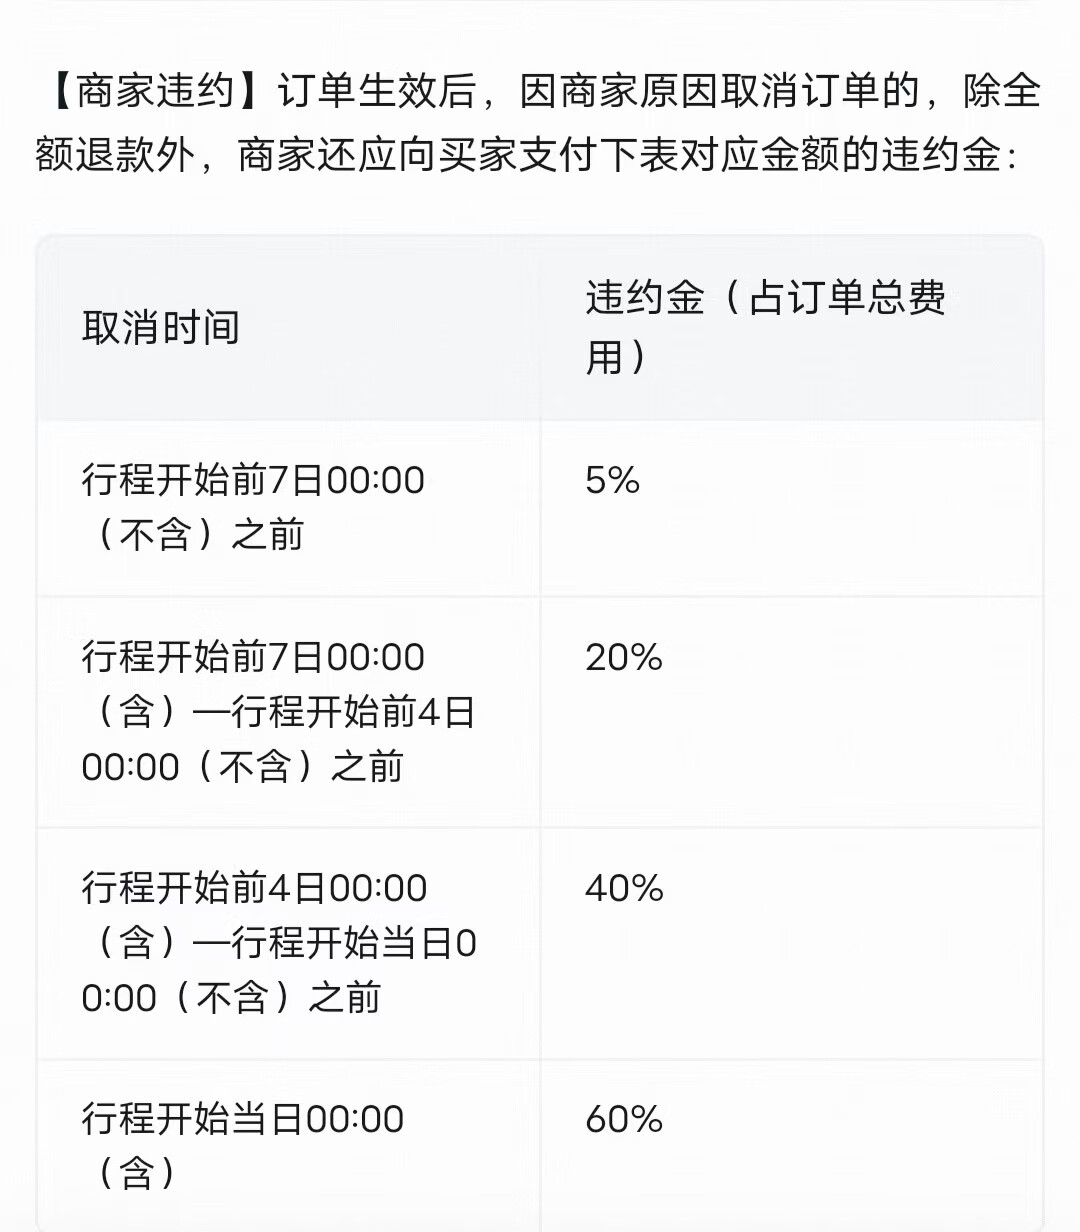Viewport: 1080px width, 1232px height.
Task: Click the 行程开始当日00:00 text in the last row
Action: (243, 1119)
